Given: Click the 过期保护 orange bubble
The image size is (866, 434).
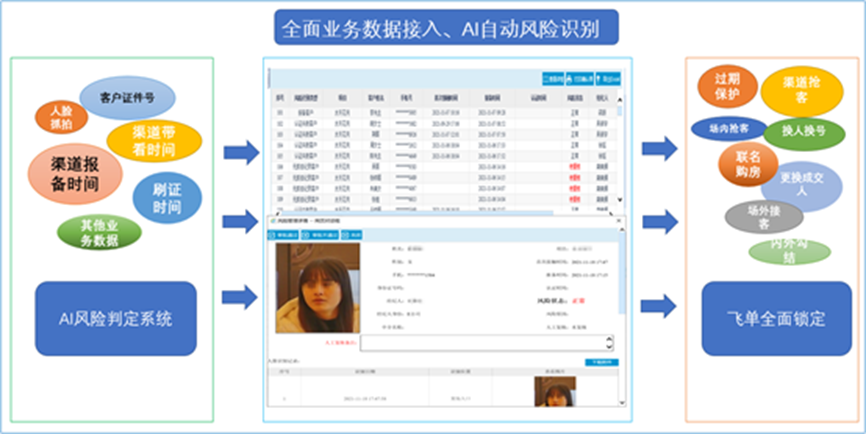Looking at the screenshot, I should pyautogui.click(x=720, y=87).
